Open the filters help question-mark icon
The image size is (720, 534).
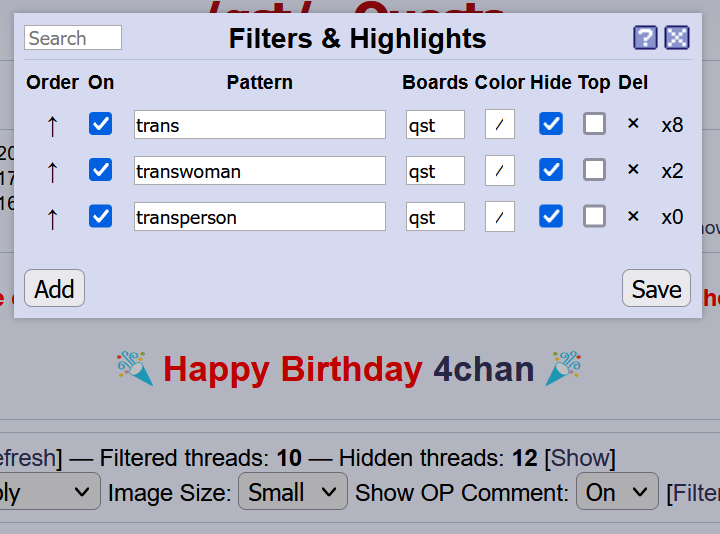coord(645,38)
